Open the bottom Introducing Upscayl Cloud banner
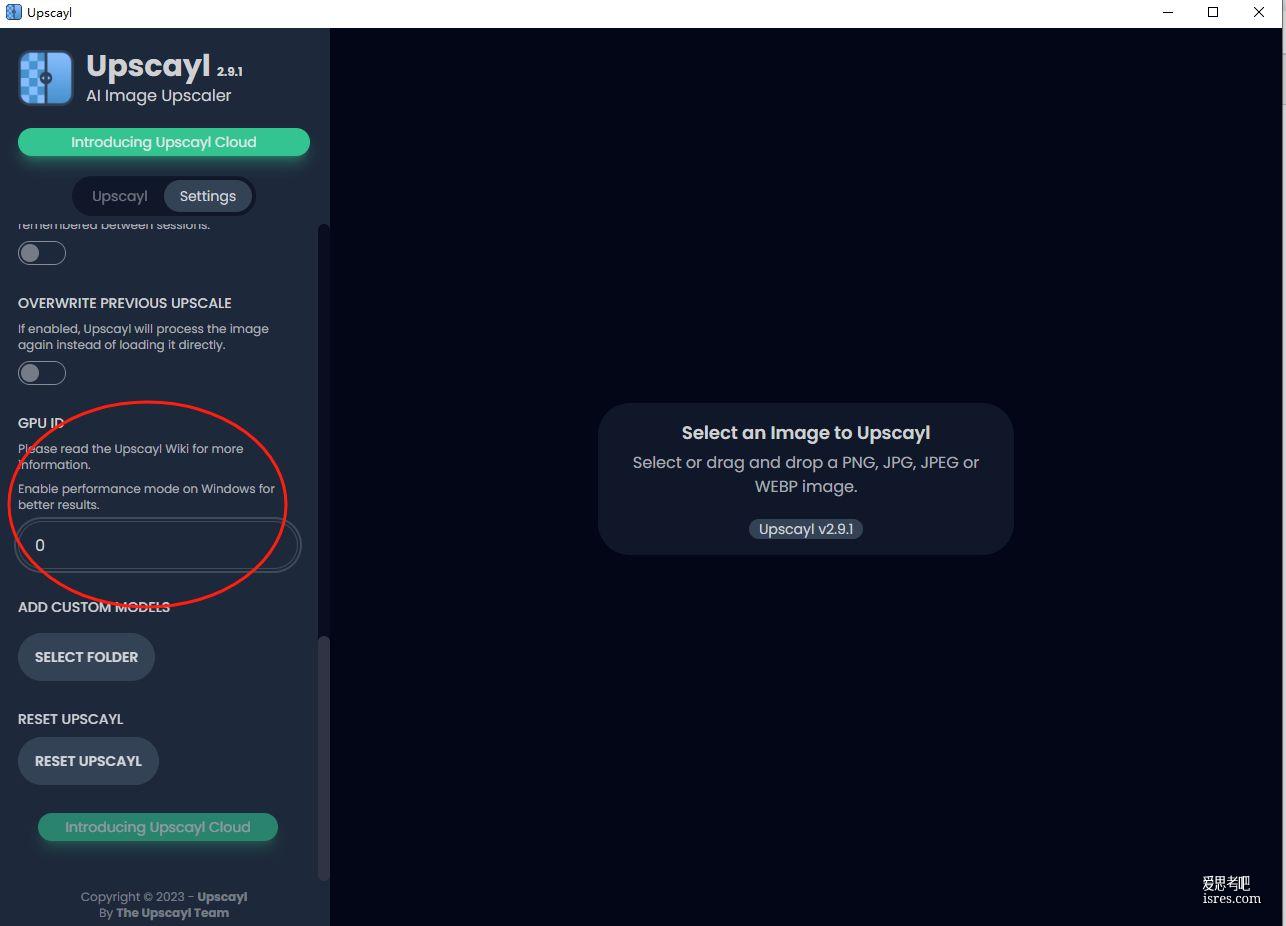Image resolution: width=1286 pixels, height=926 pixels. 158,827
